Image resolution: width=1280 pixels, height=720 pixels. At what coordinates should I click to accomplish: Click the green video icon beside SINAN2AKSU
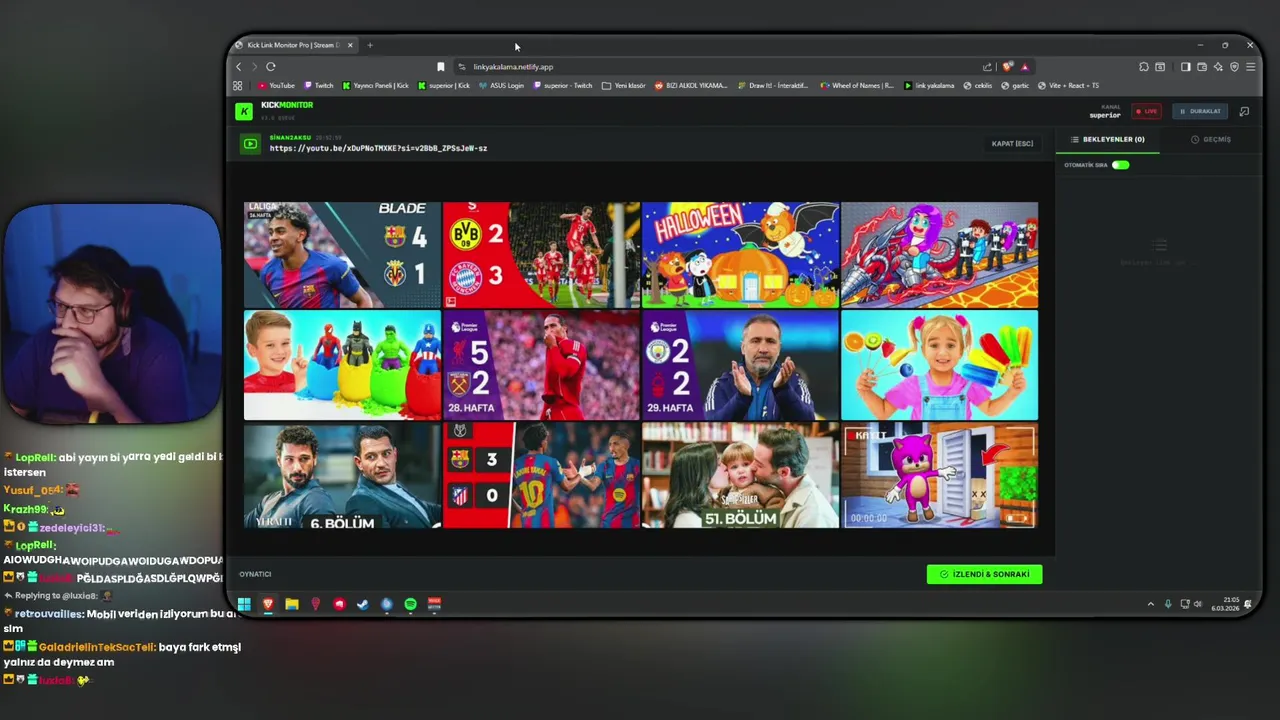[250, 144]
